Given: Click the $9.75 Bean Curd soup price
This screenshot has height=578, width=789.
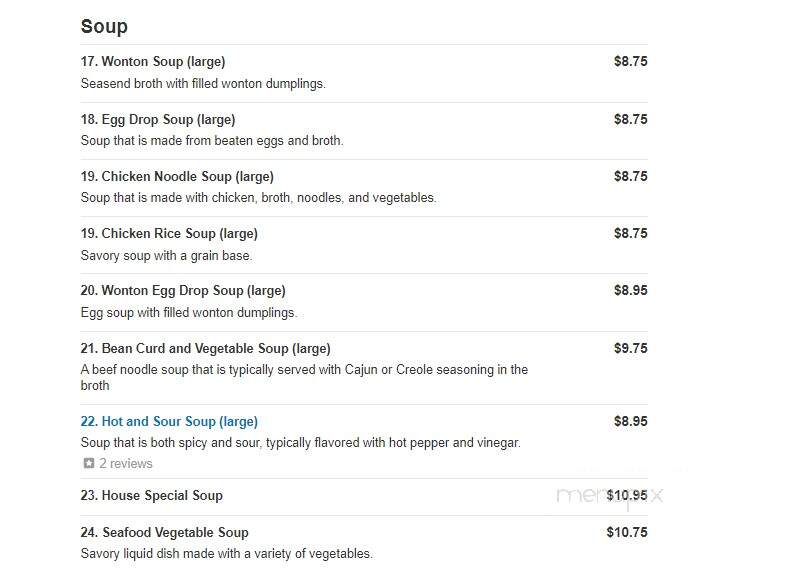Looking at the screenshot, I should click(630, 348).
